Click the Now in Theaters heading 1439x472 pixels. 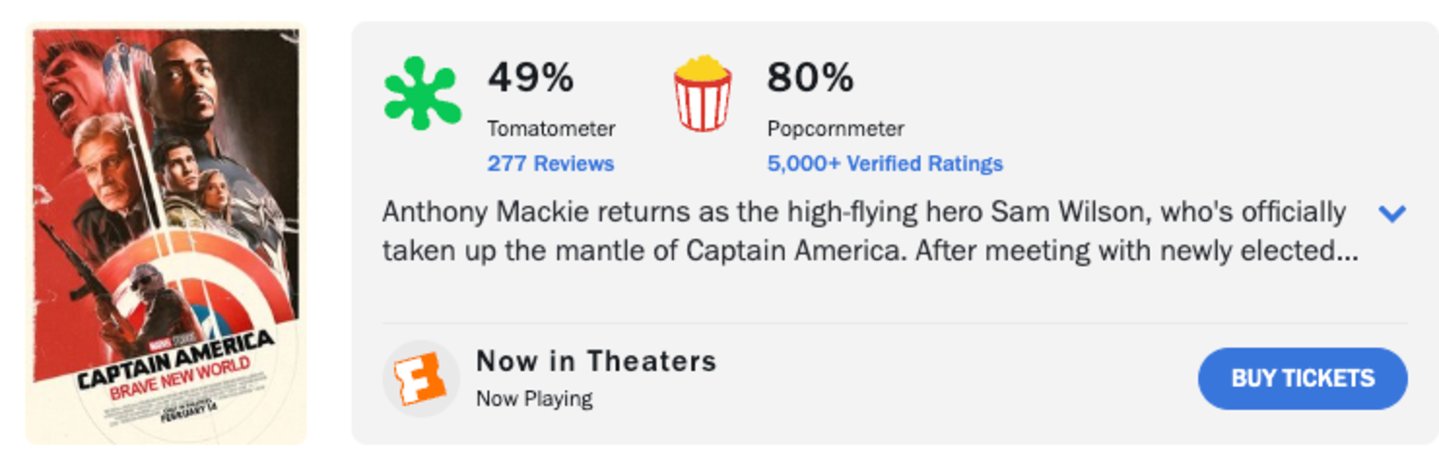pyautogui.click(x=596, y=360)
